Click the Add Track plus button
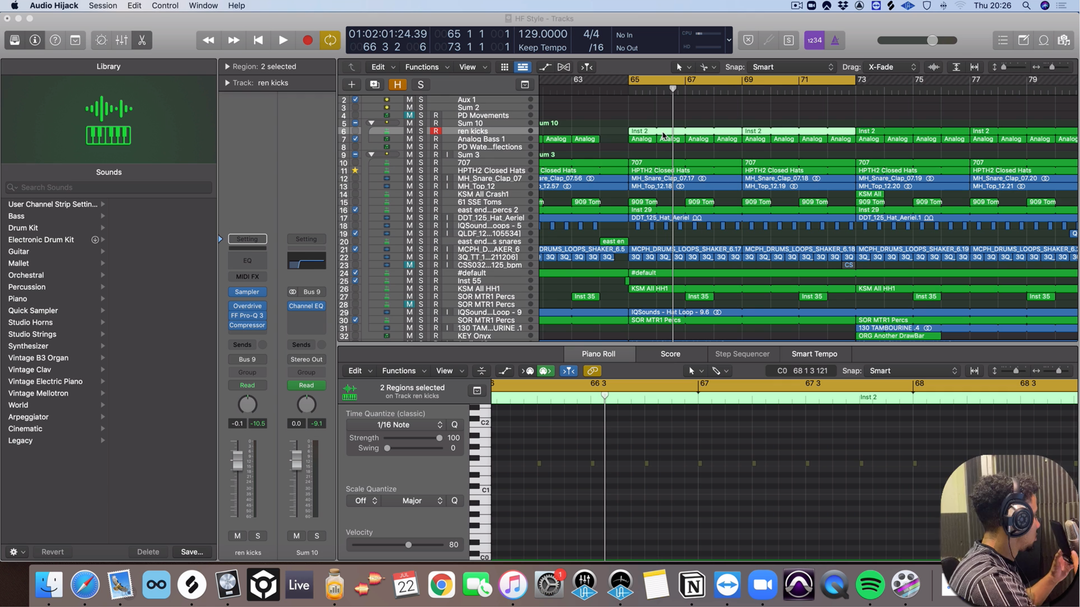The width and height of the screenshot is (1080, 607). click(x=351, y=85)
